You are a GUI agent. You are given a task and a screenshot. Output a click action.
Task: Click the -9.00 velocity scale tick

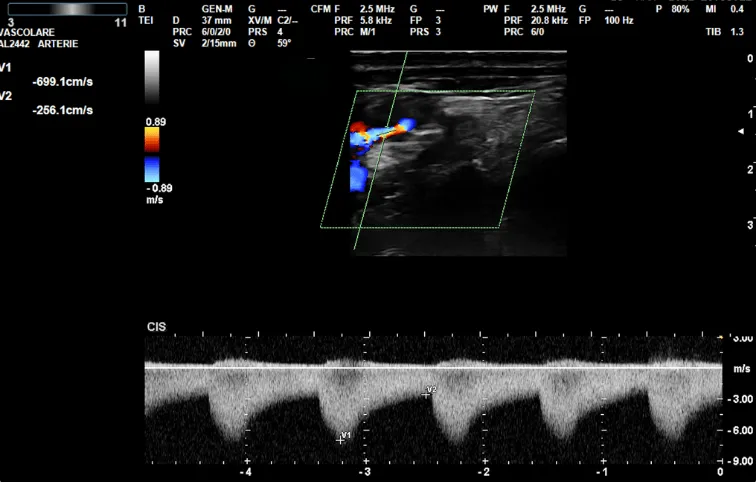[x=742, y=461]
